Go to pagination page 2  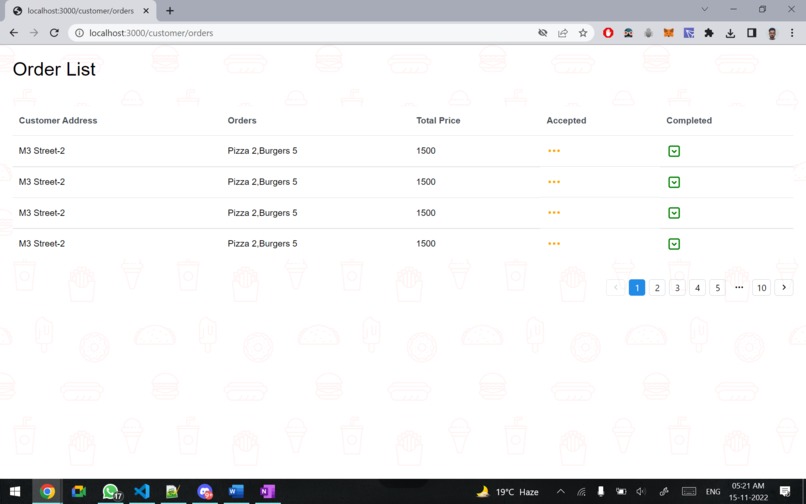pos(657,287)
